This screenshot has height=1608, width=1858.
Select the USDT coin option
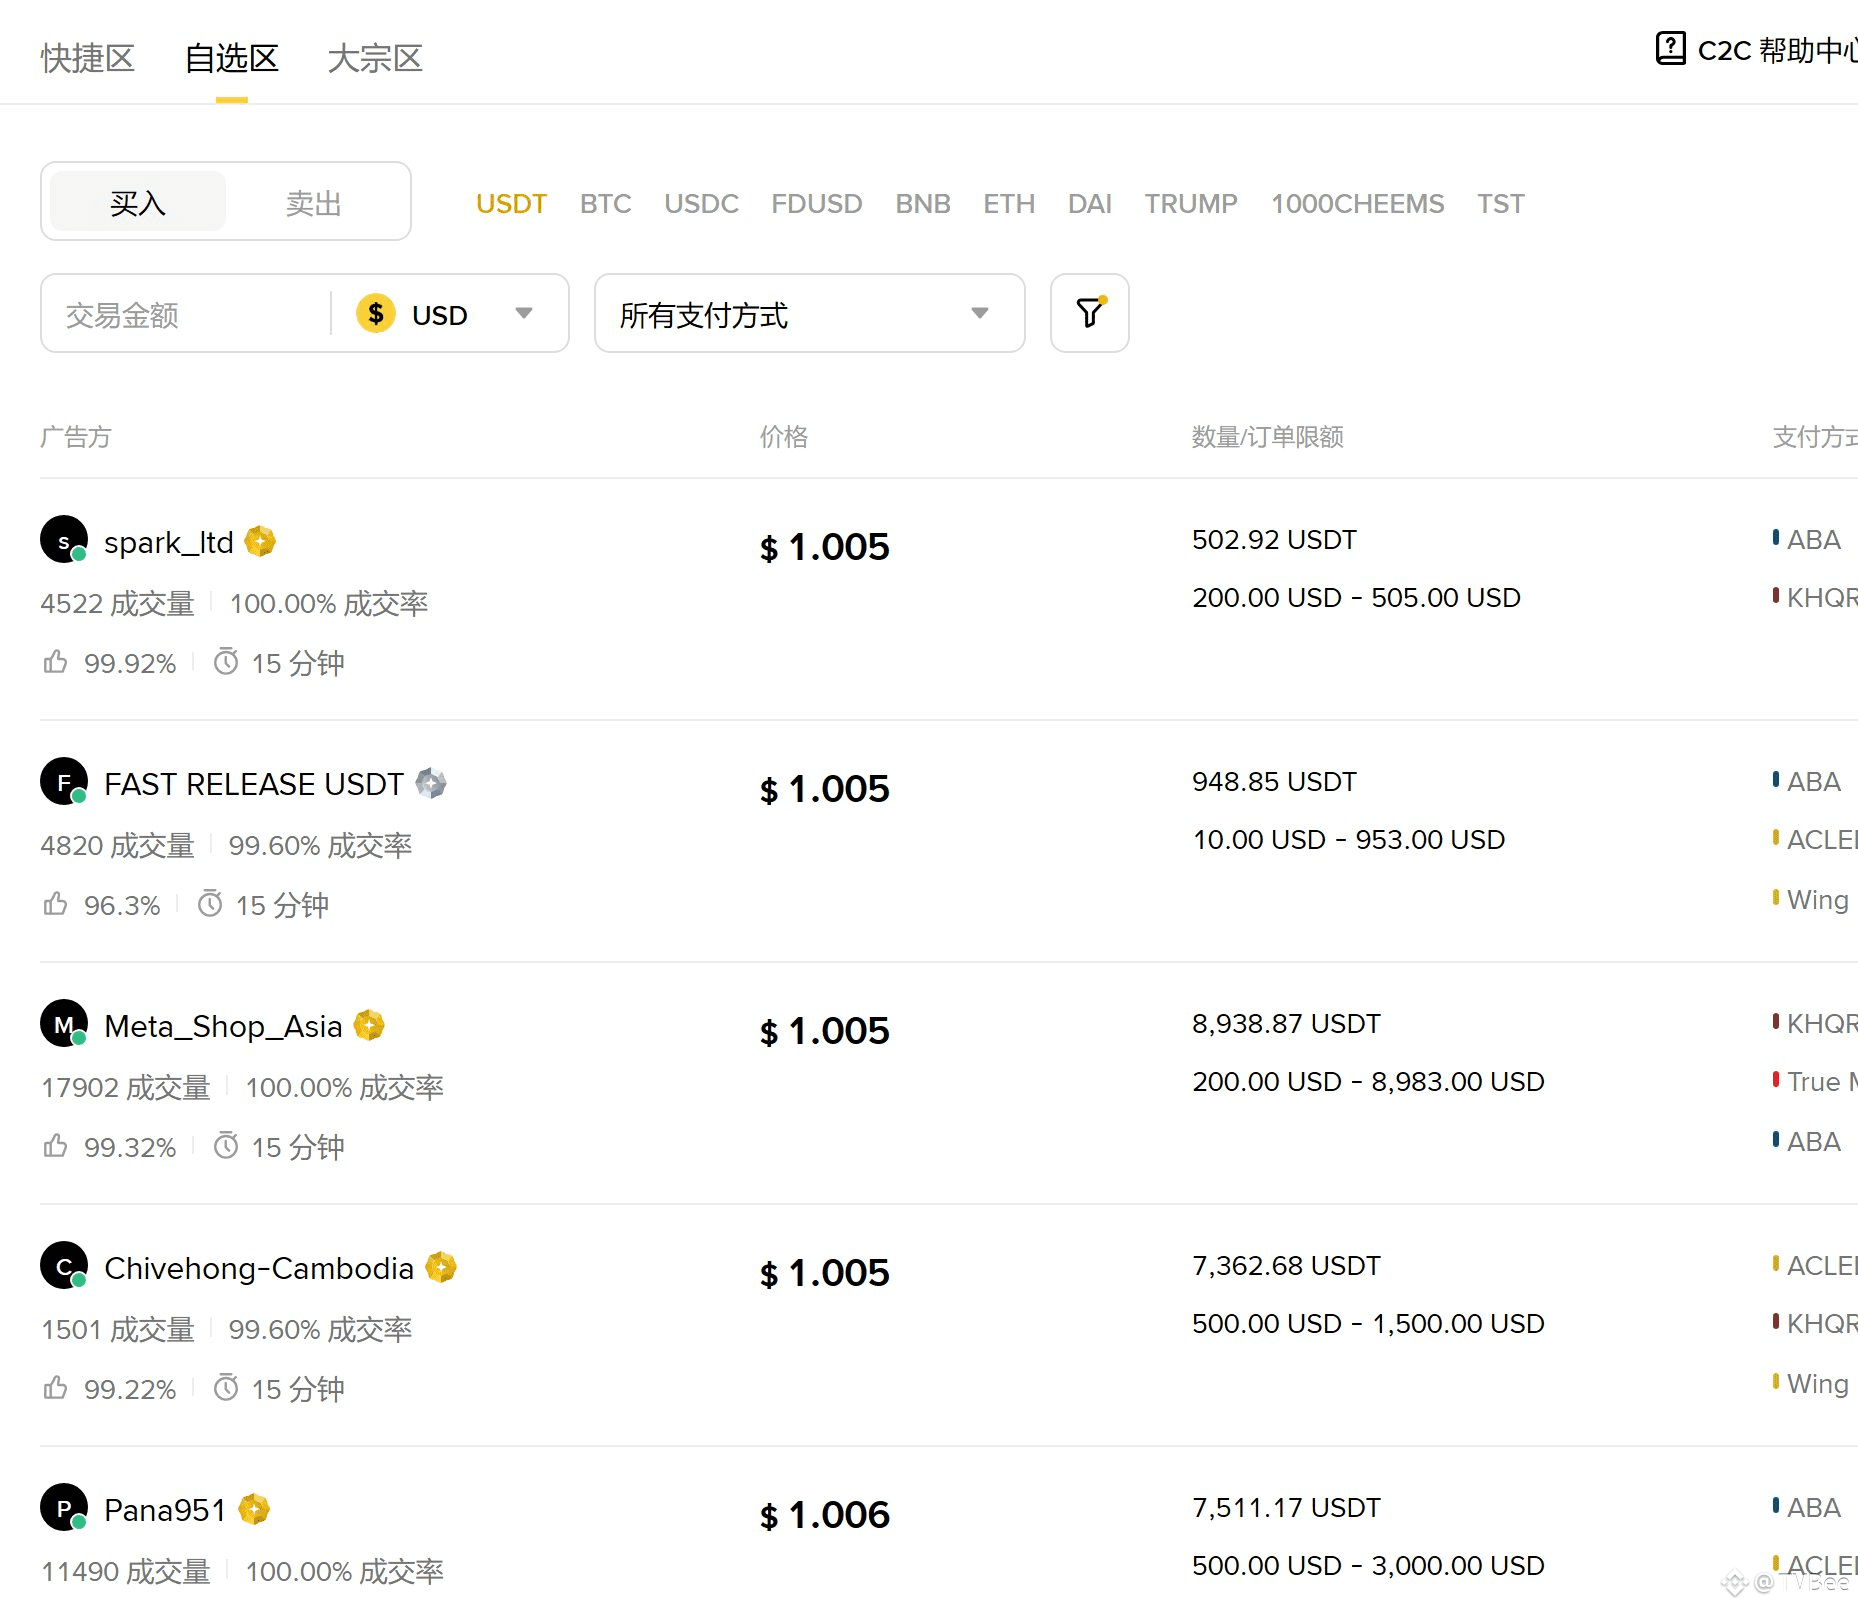(511, 204)
